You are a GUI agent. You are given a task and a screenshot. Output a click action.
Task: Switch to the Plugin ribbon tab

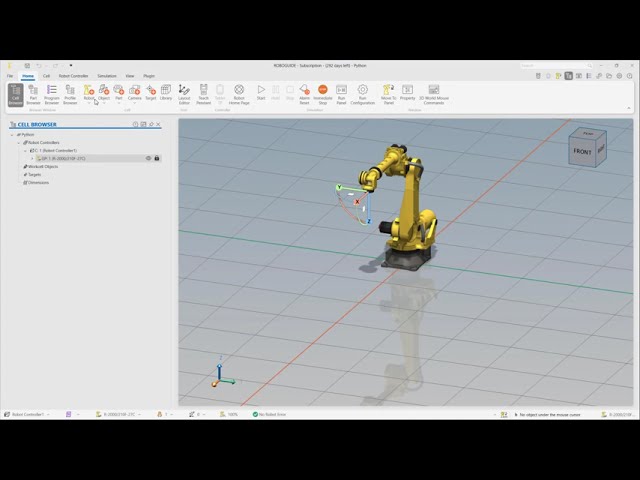149,76
